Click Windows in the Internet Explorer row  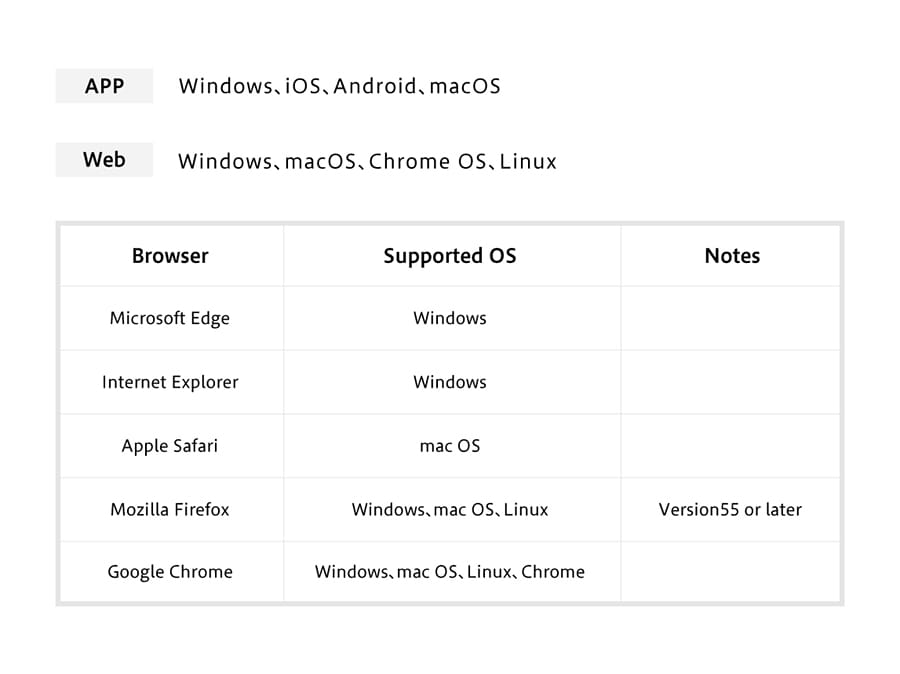[x=450, y=382]
